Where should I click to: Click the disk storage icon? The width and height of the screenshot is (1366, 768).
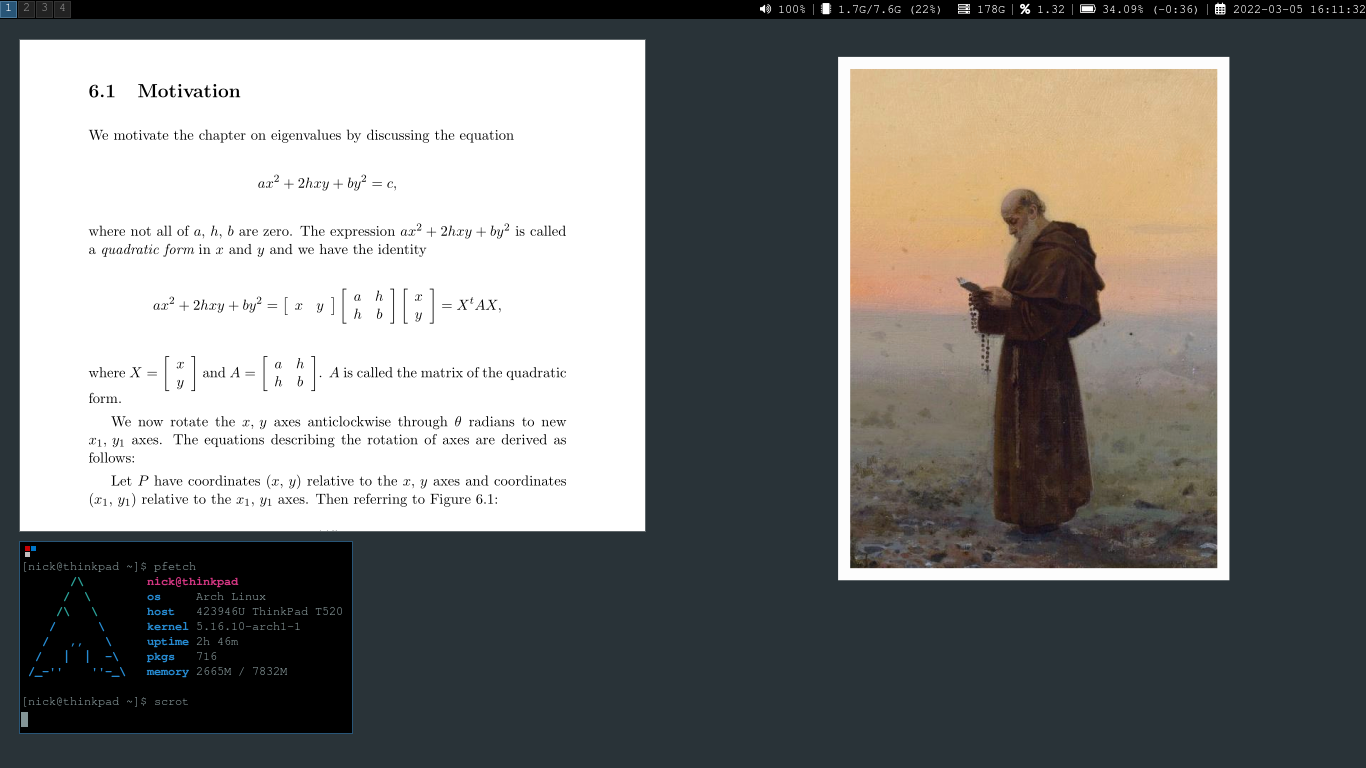tap(963, 9)
